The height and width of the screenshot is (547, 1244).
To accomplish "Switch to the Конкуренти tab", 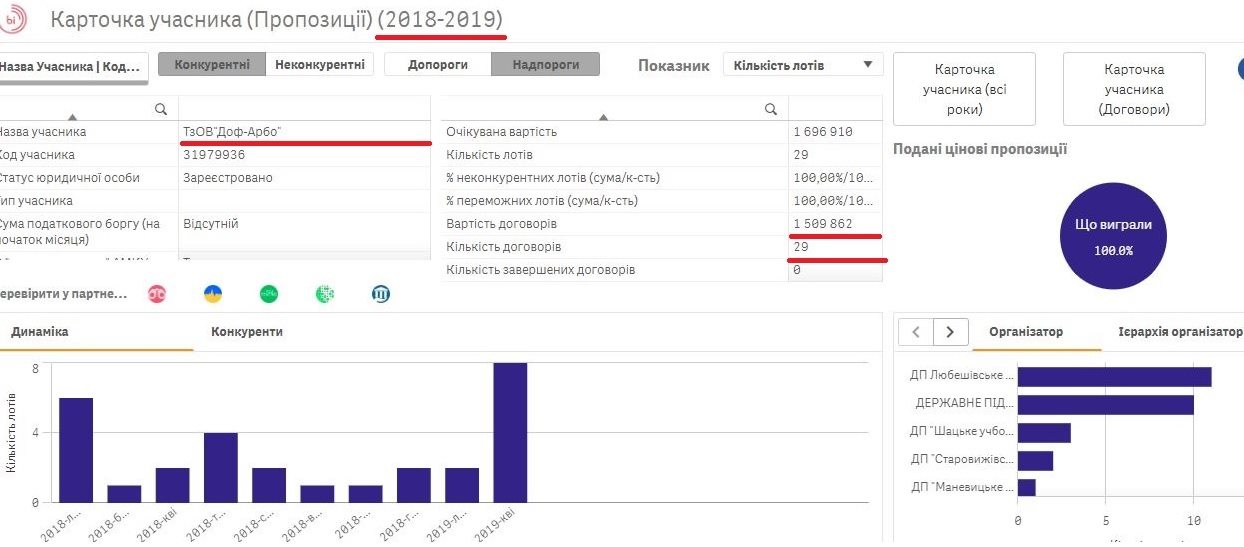I will point(247,331).
